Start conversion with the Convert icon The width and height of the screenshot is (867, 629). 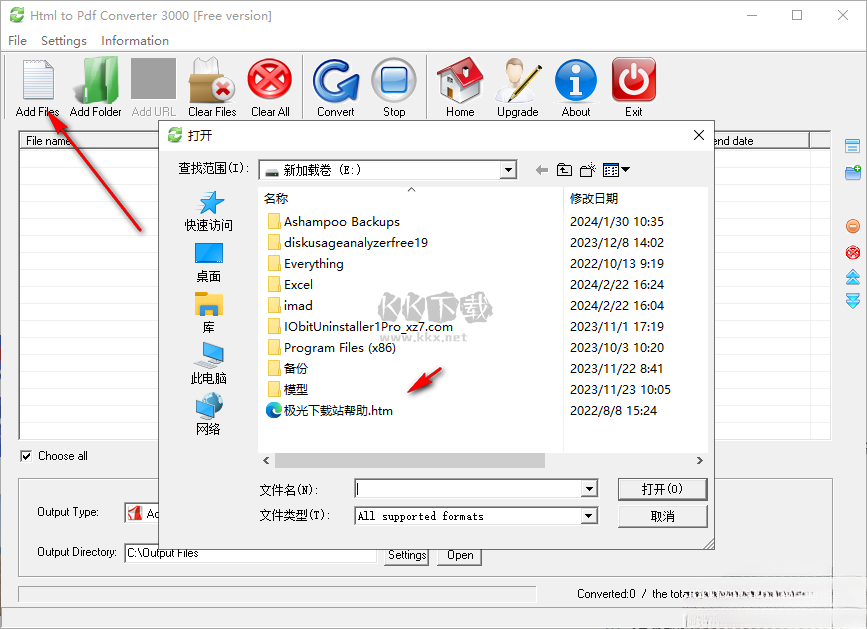pos(336,80)
